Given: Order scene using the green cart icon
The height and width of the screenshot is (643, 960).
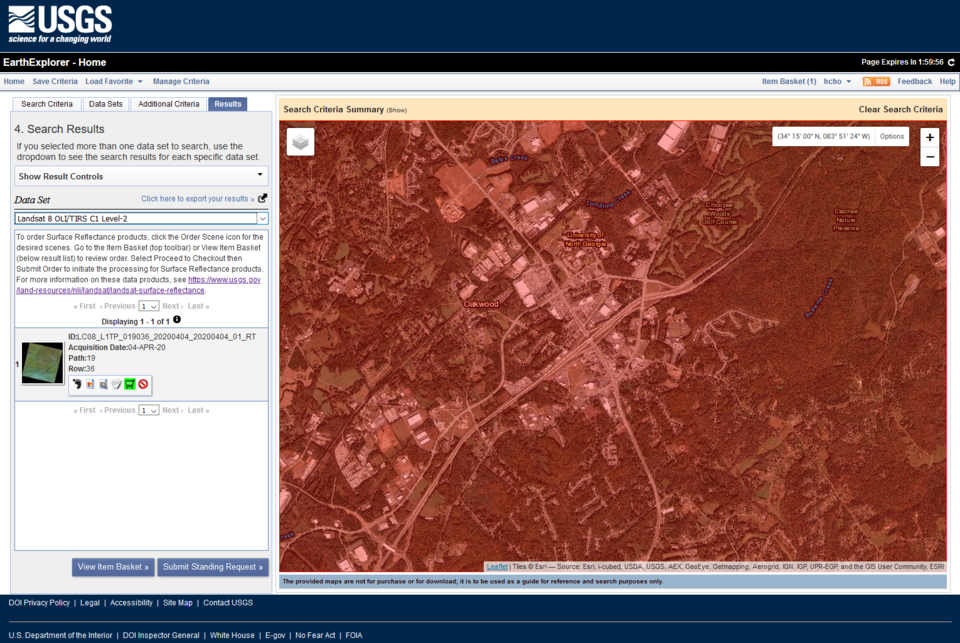Looking at the screenshot, I should [x=130, y=385].
